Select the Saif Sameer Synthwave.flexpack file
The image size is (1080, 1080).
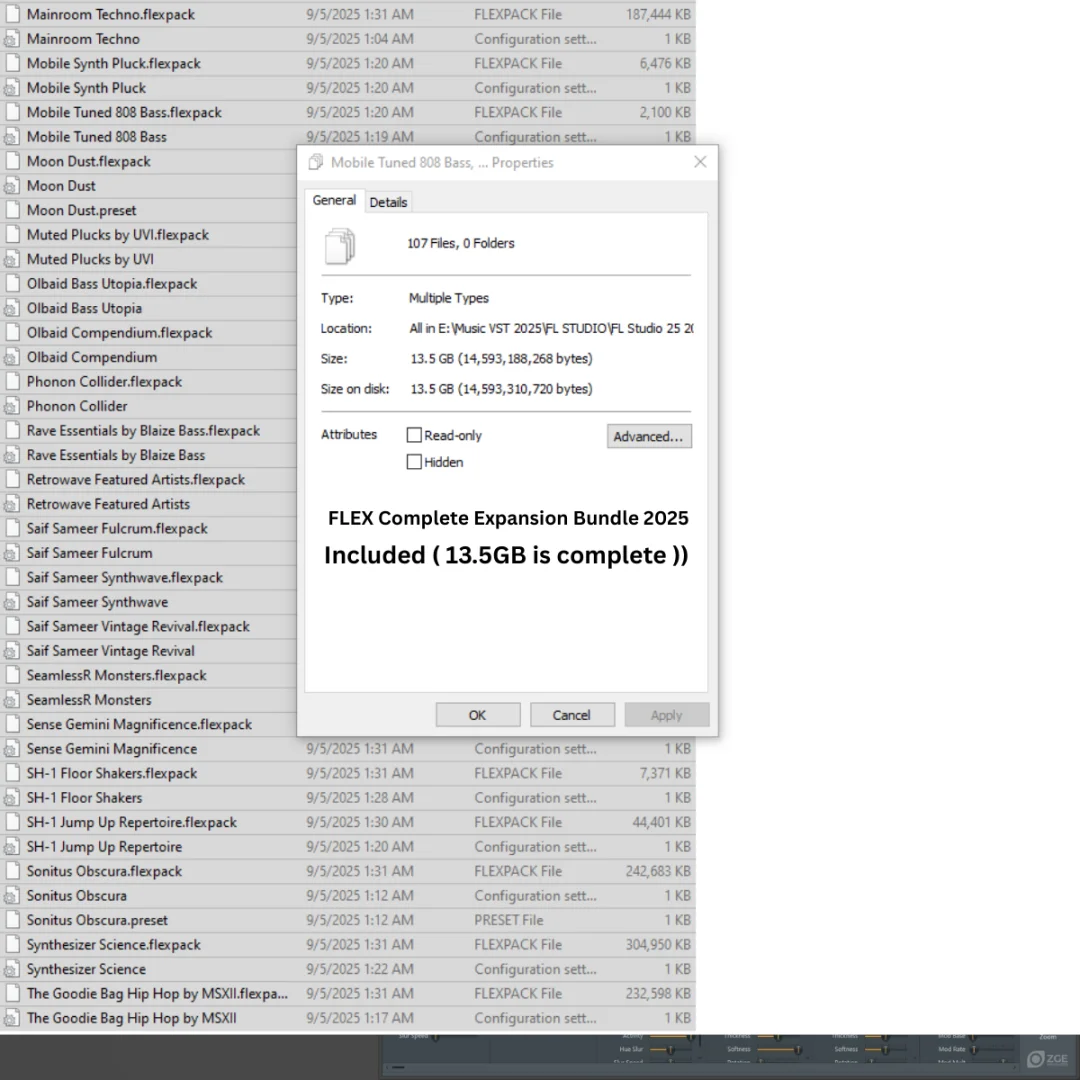124,578
